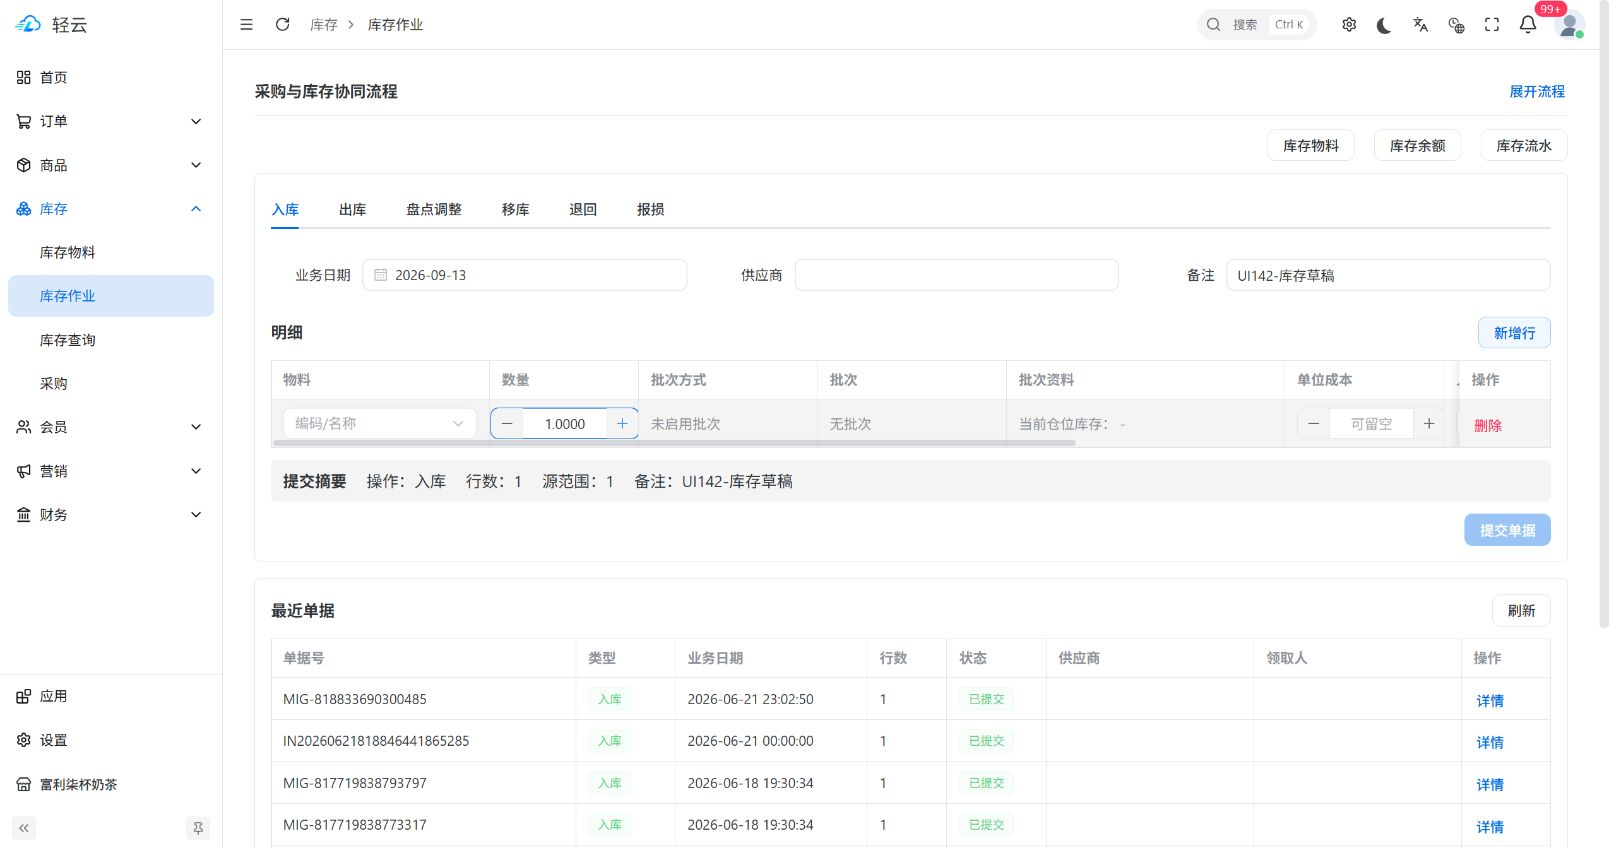Open 采购 submenu item
The height and width of the screenshot is (848, 1609).
point(111,383)
